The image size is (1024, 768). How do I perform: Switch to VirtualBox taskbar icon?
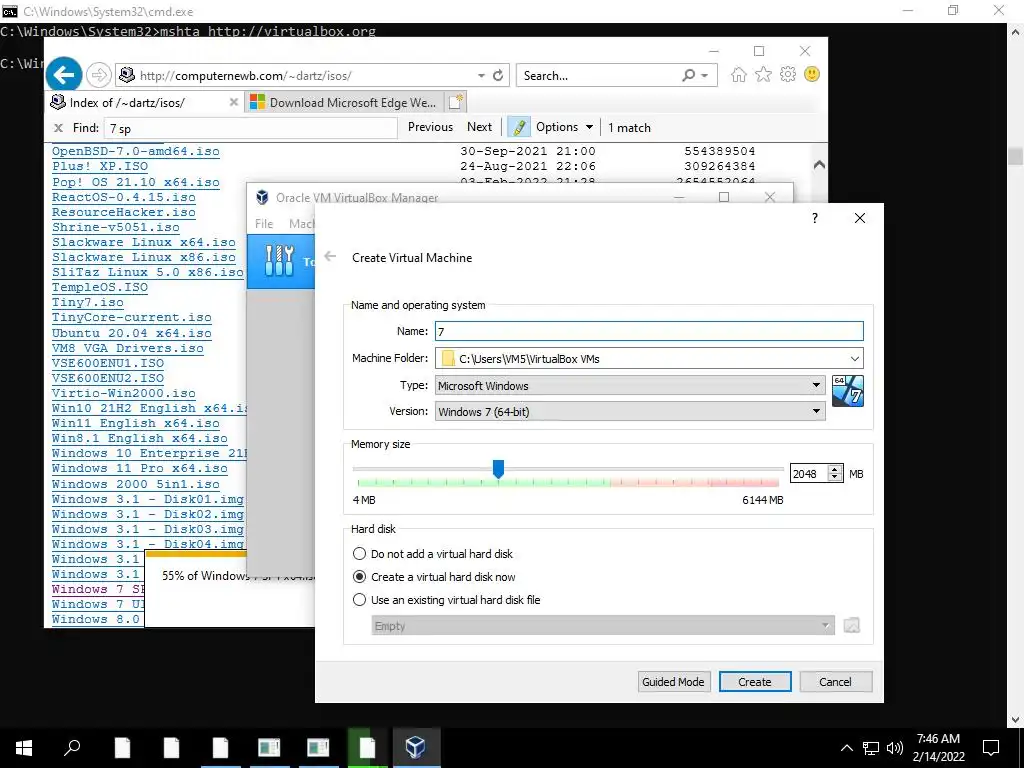click(415, 748)
